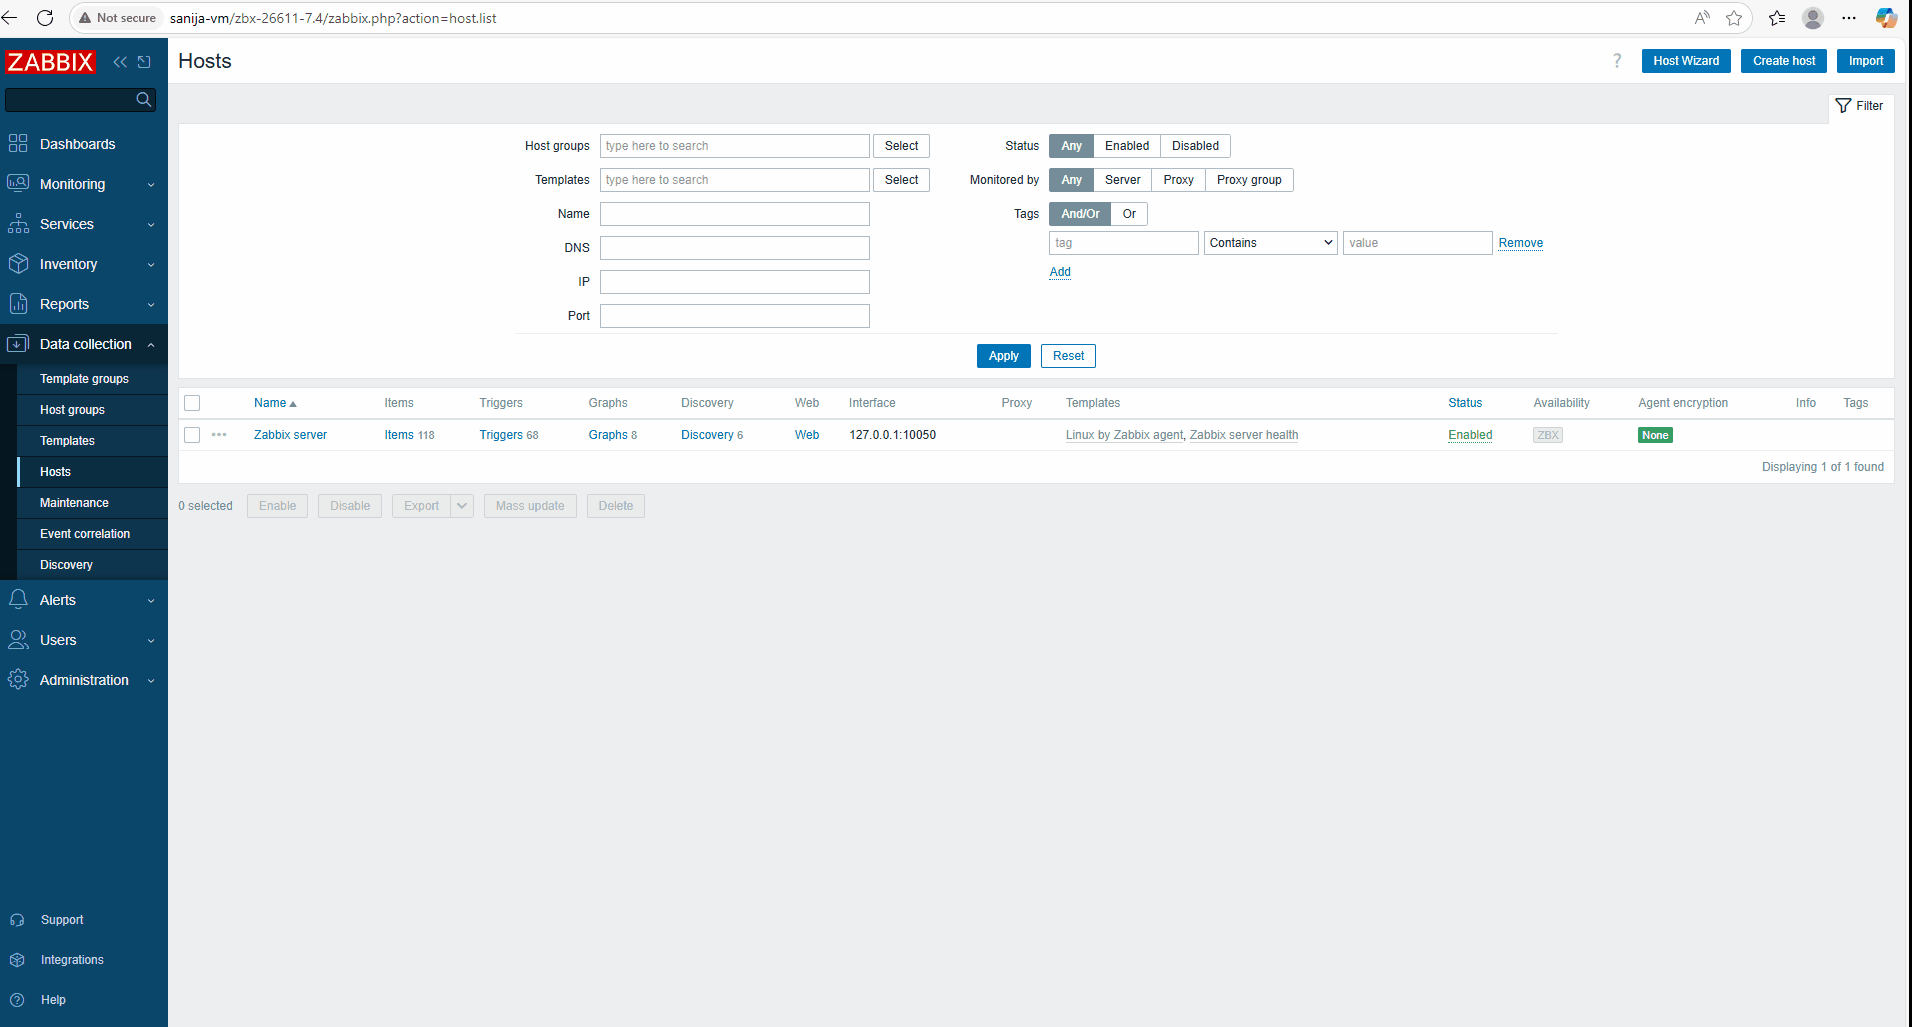Set Tags mode to Or
1912x1027 pixels.
tap(1129, 214)
